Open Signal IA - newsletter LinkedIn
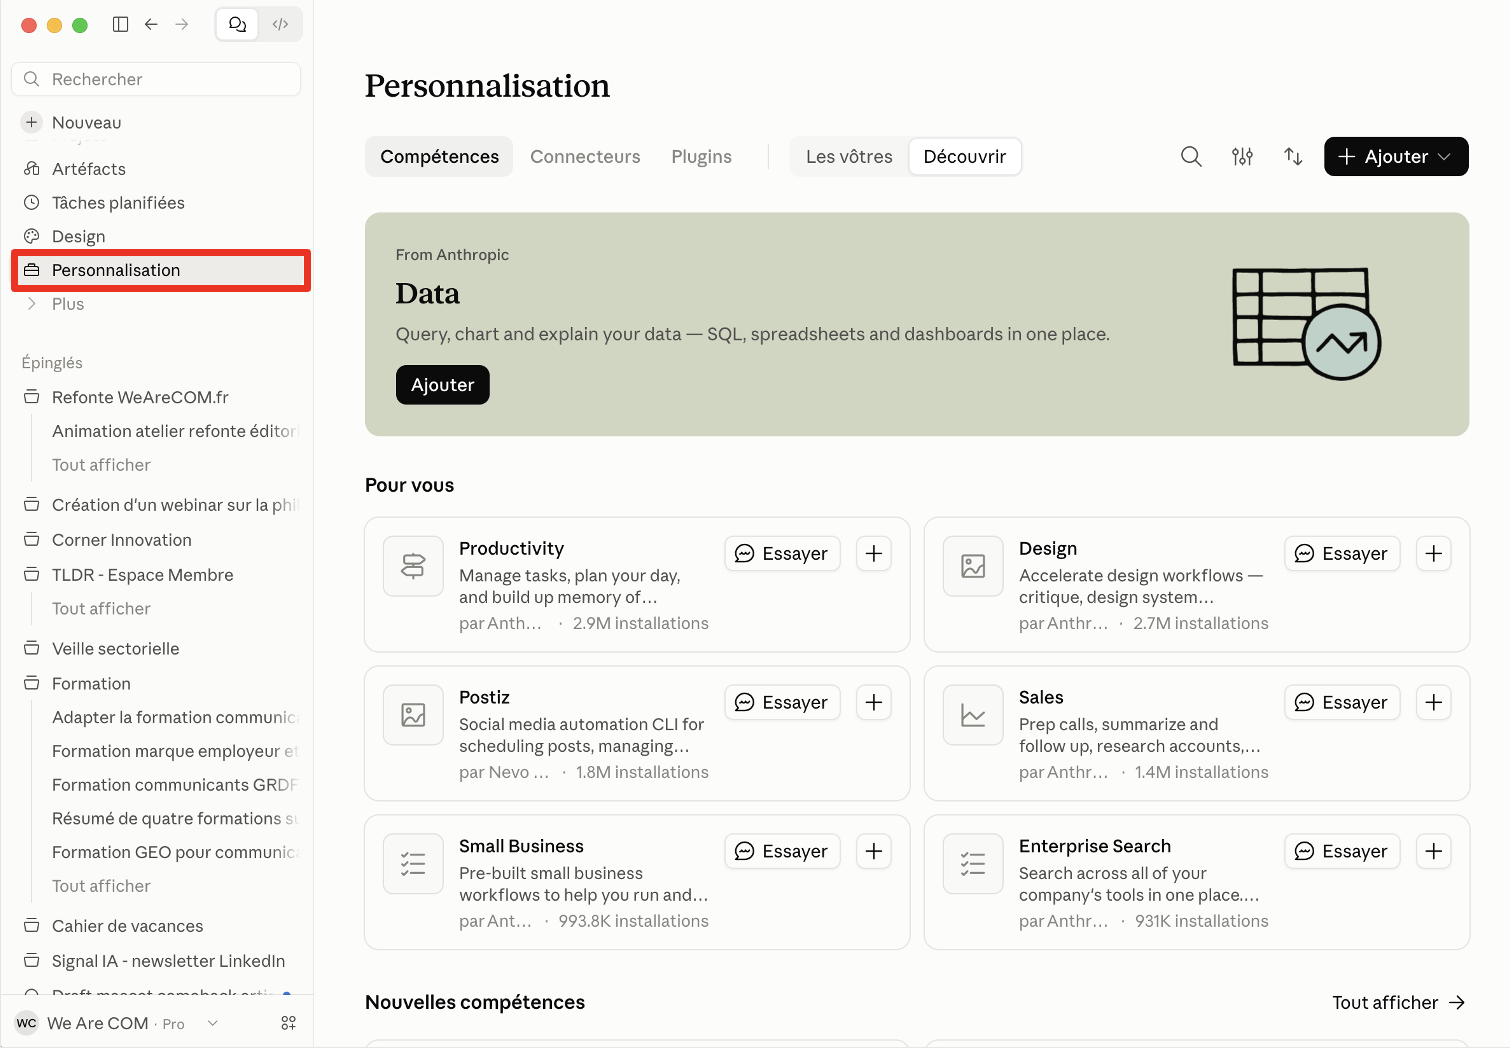This screenshot has height=1048, width=1510. (156, 961)
